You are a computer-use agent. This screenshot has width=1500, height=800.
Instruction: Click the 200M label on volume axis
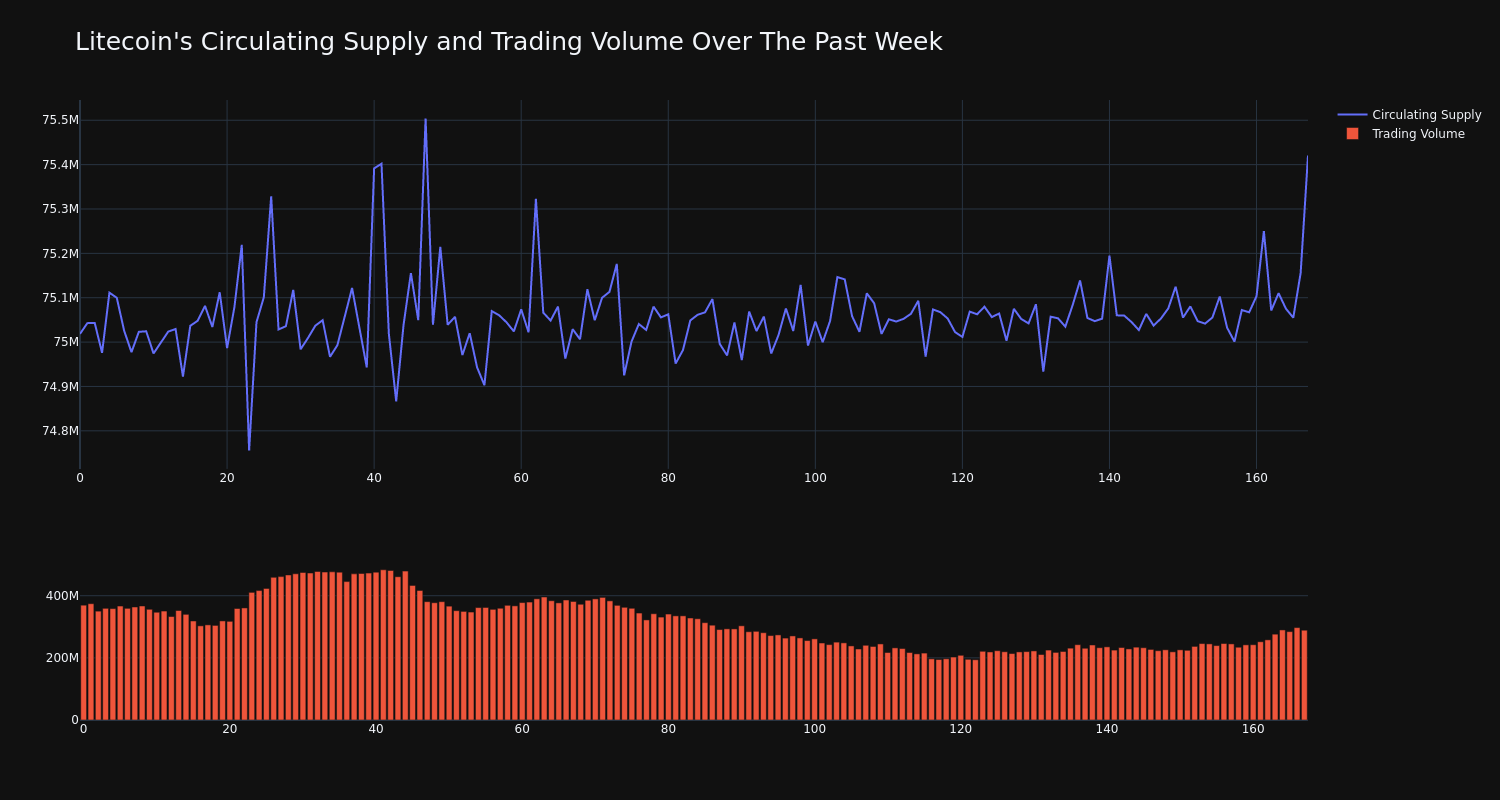pyautogui.click(x=62, y=658)
